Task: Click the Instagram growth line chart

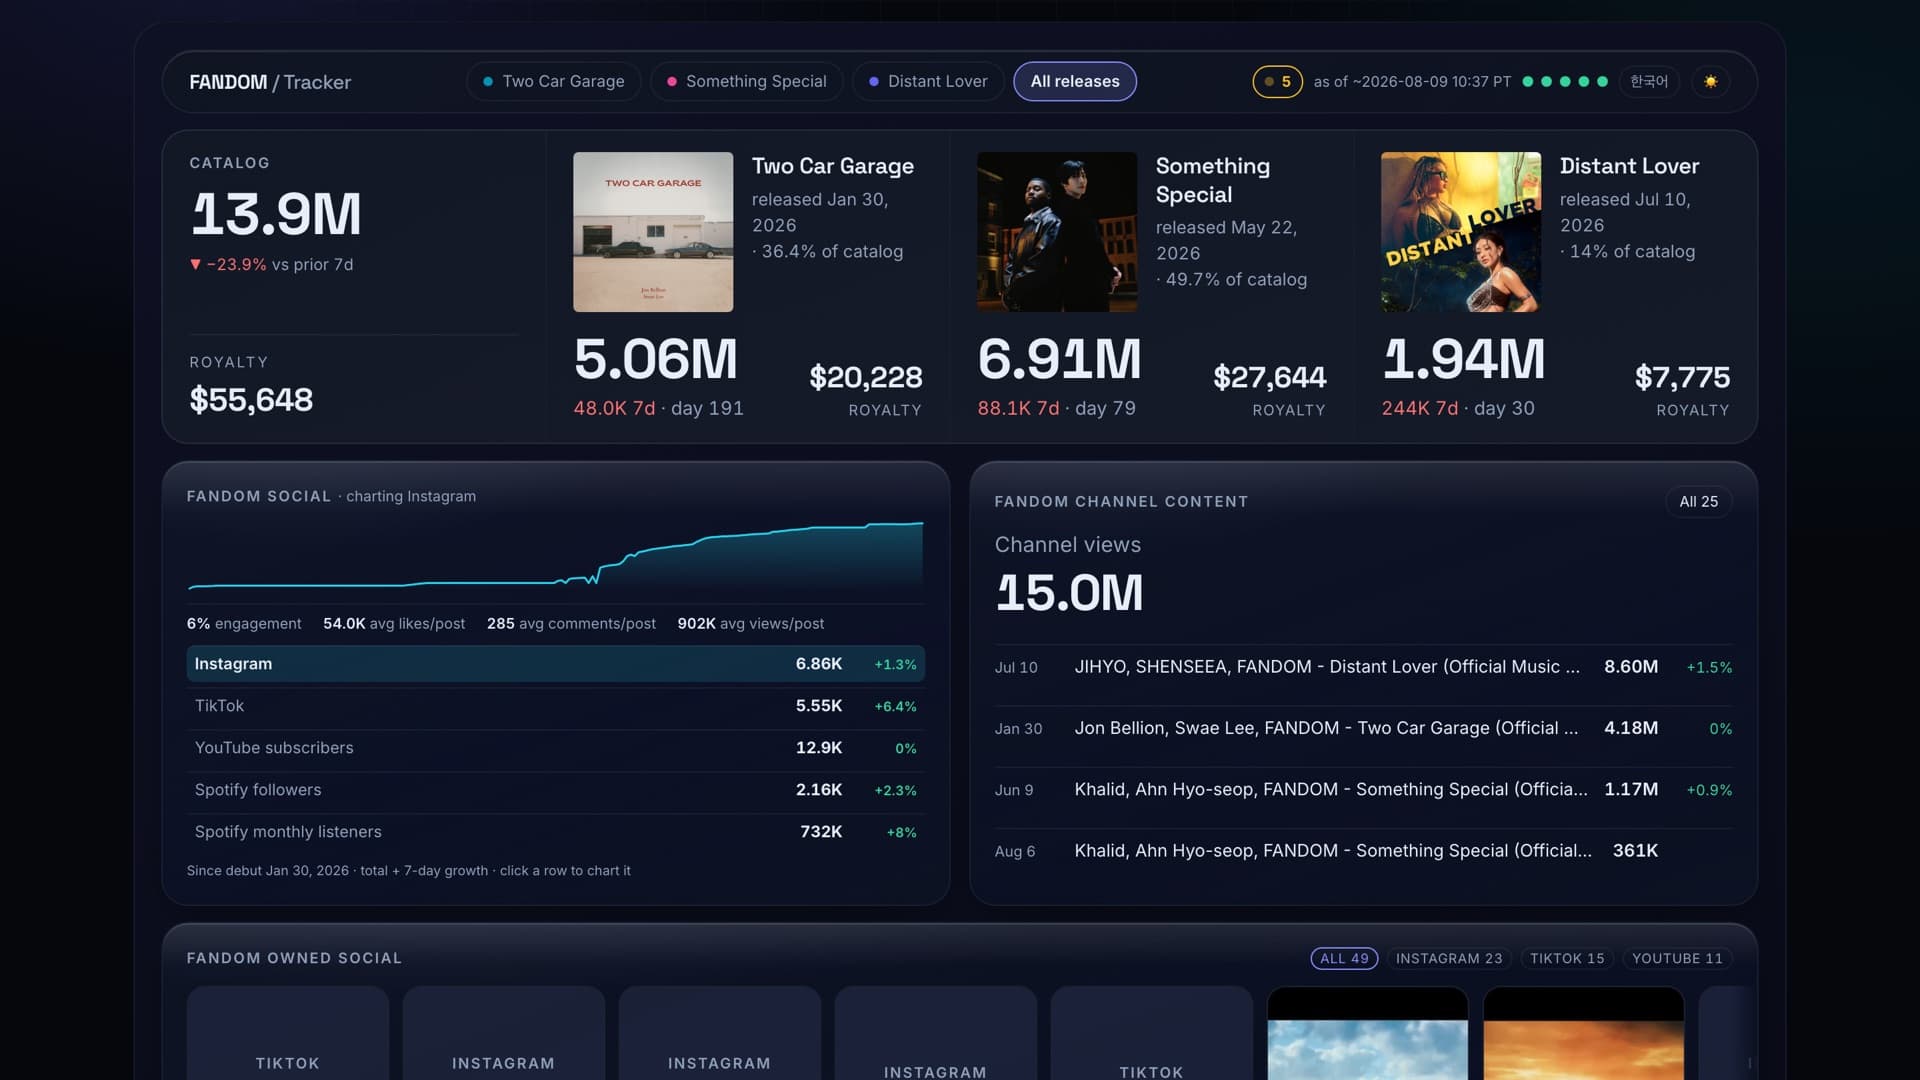Action: coord(555,557)
